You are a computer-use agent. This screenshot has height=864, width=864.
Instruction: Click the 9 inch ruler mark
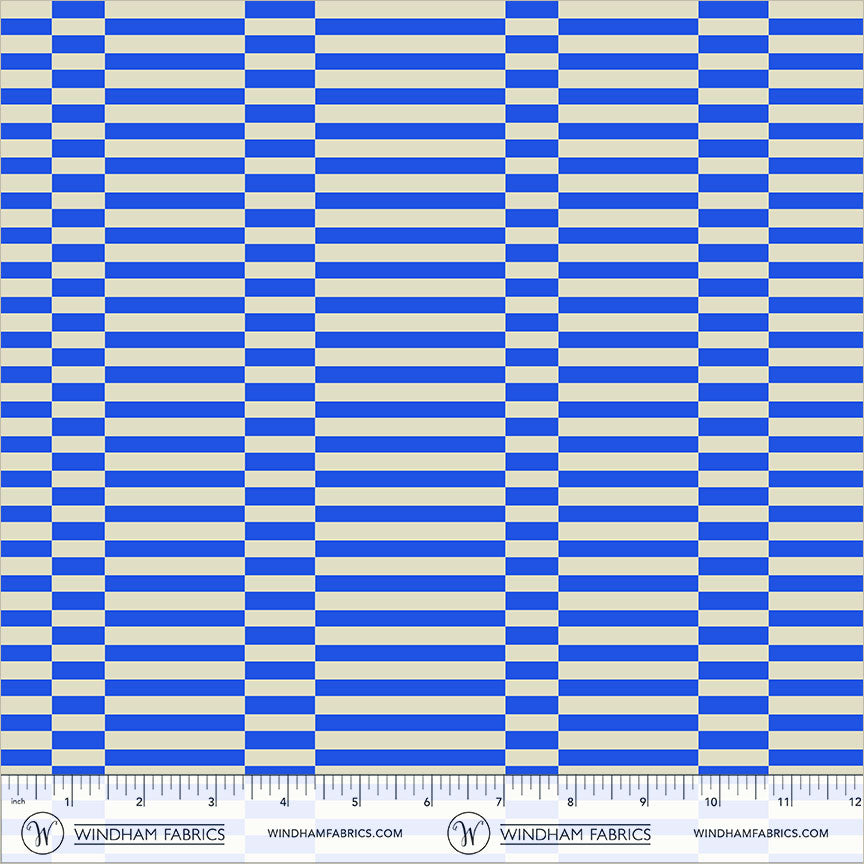(x=642, y=802)
